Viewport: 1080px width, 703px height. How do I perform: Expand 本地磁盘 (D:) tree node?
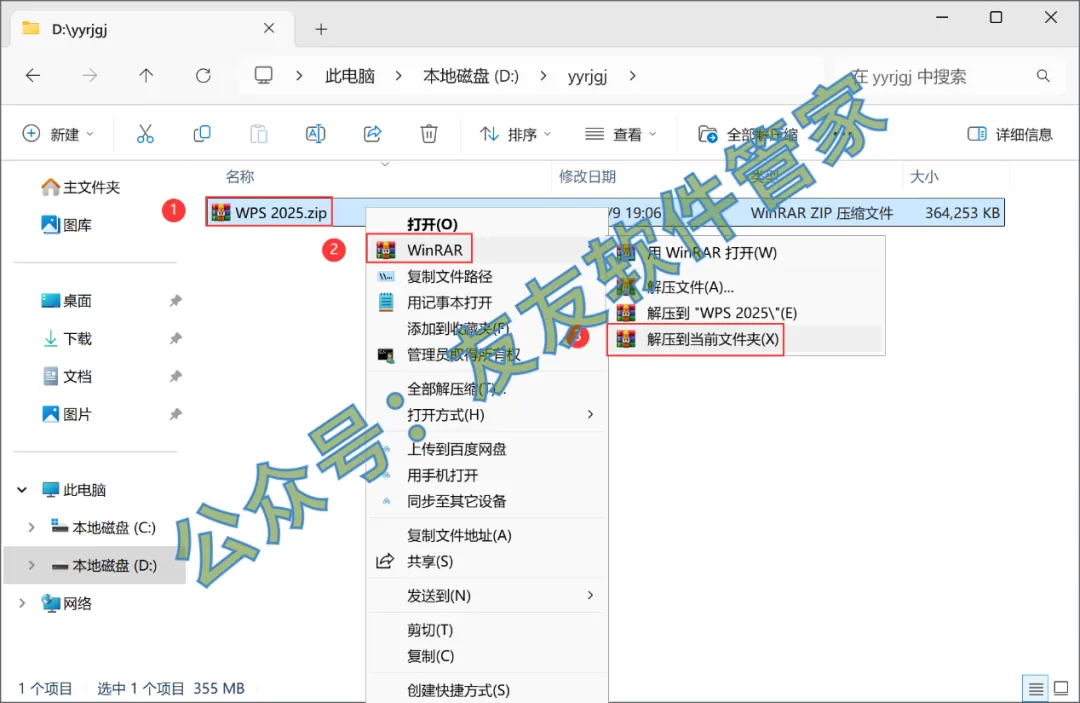(31, 566)
